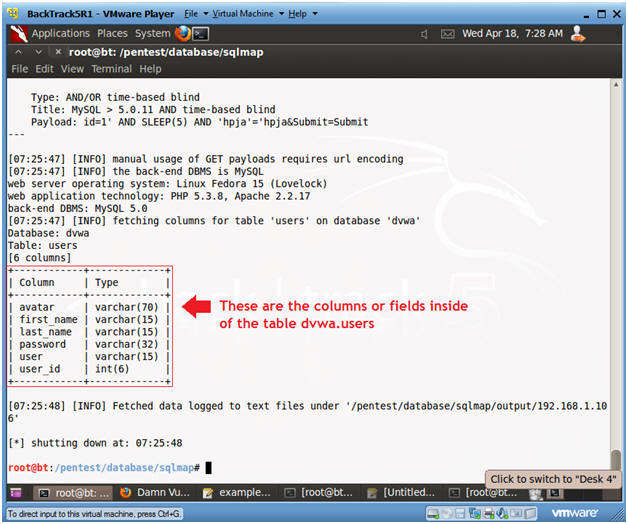Image resolution: width=628 pixels, height=524 pixels.
Task: Open the VMware Player Help menu
Action: (303, 14)
